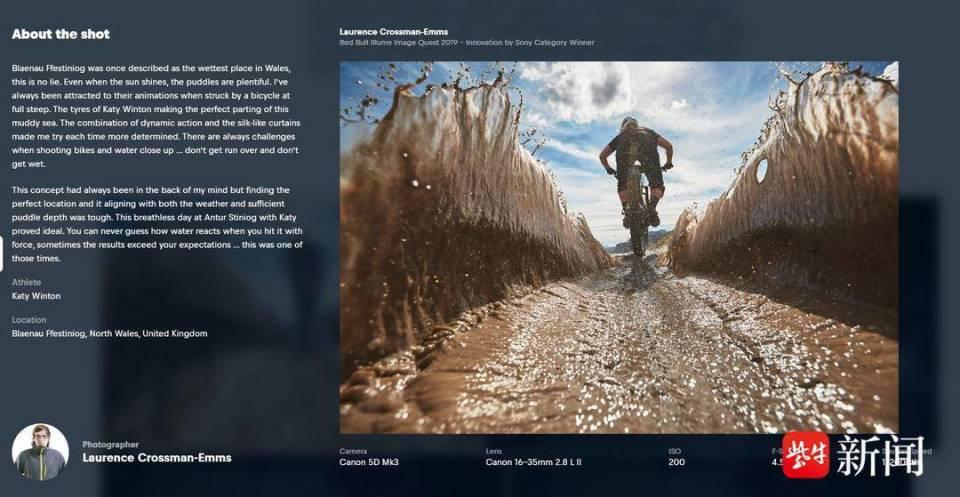Click the Photographer label above the name
Viewport: 960px width, 497px height.
110,444
